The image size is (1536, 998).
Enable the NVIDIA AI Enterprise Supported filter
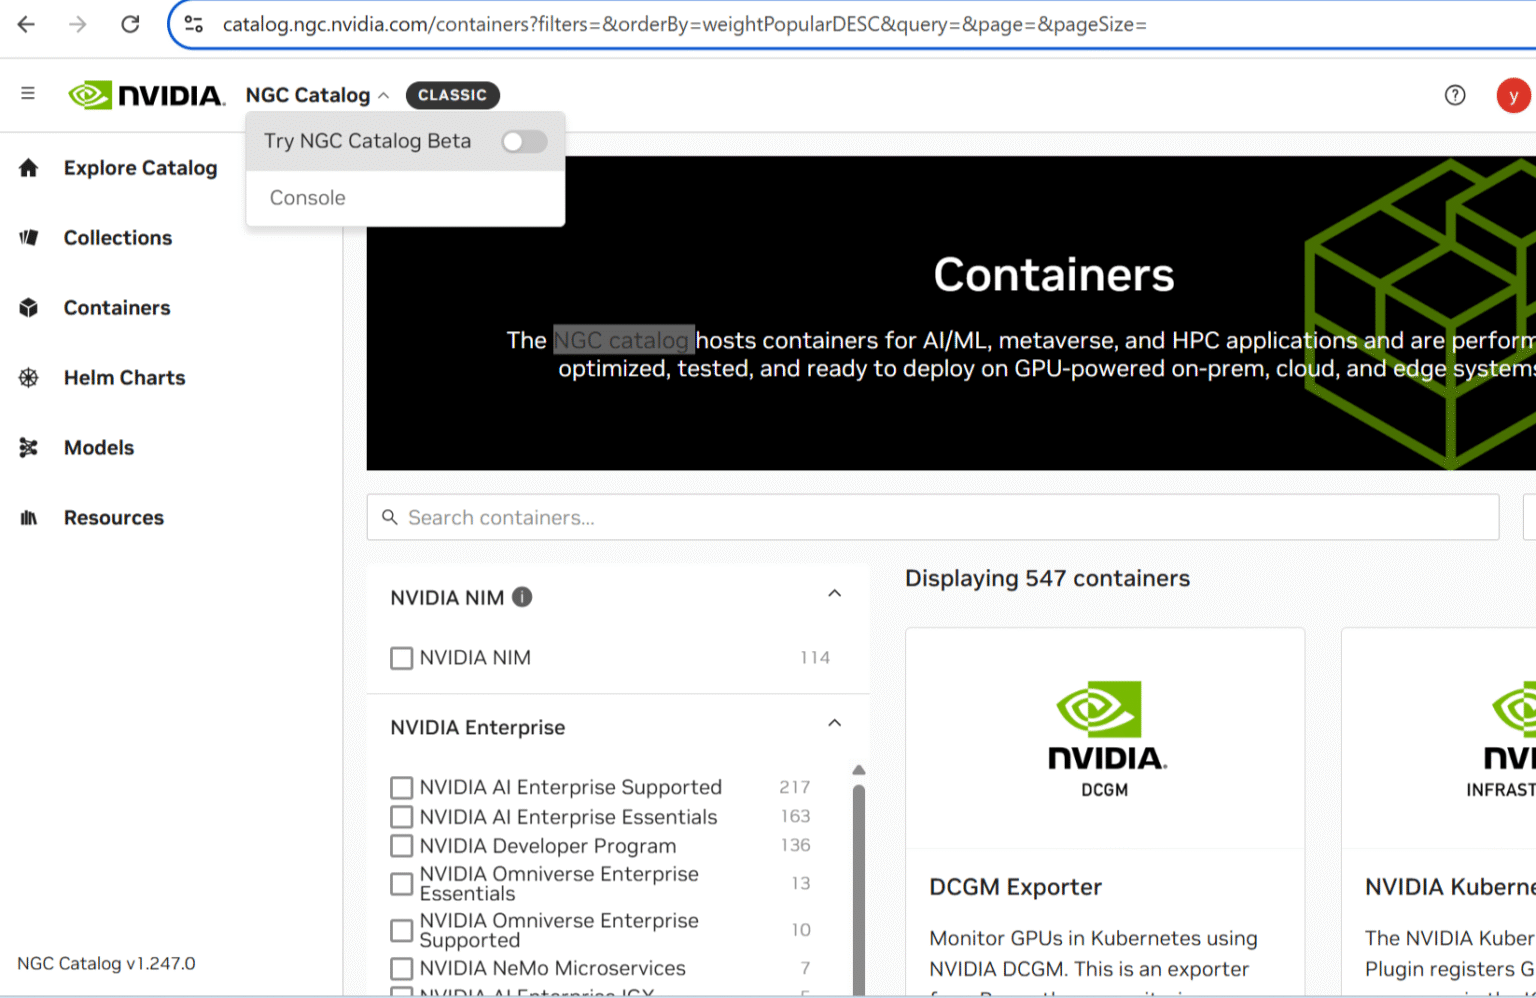point(401,787)
